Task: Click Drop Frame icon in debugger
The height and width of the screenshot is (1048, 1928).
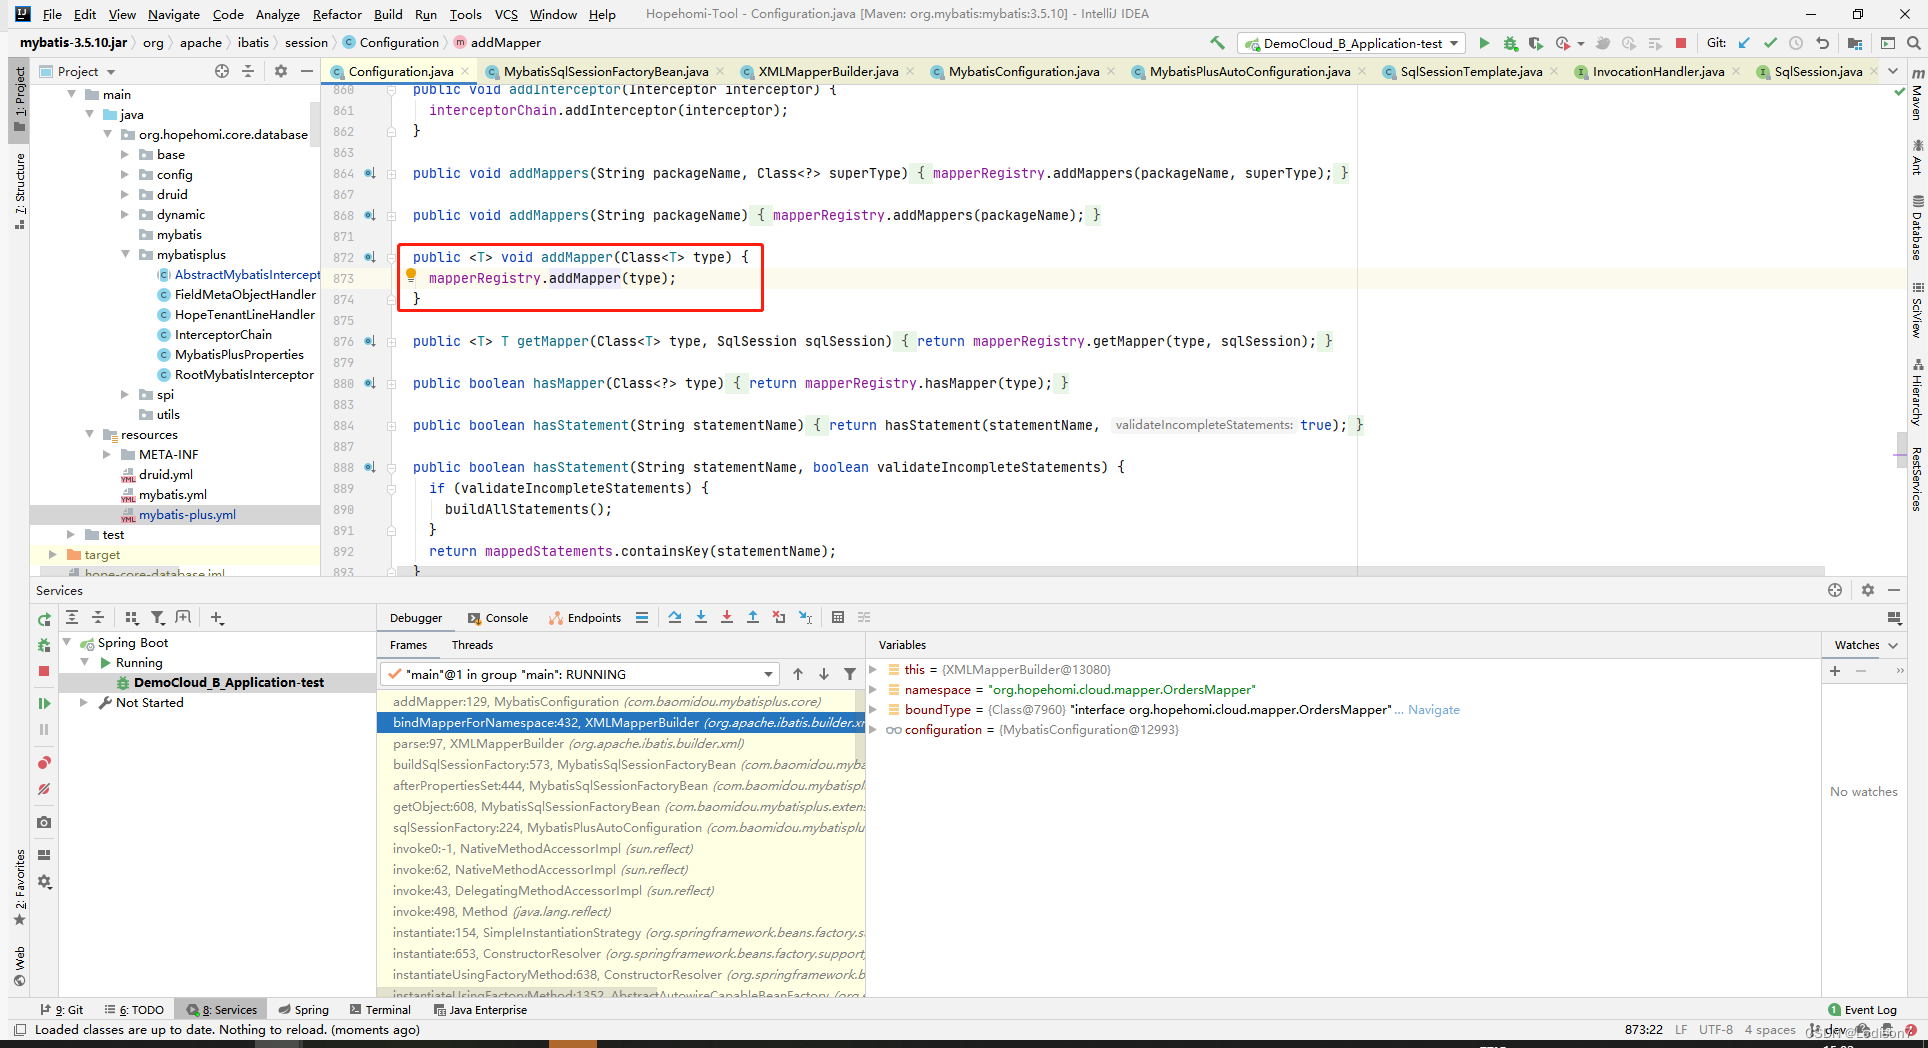Action: [x=779, y=617]
